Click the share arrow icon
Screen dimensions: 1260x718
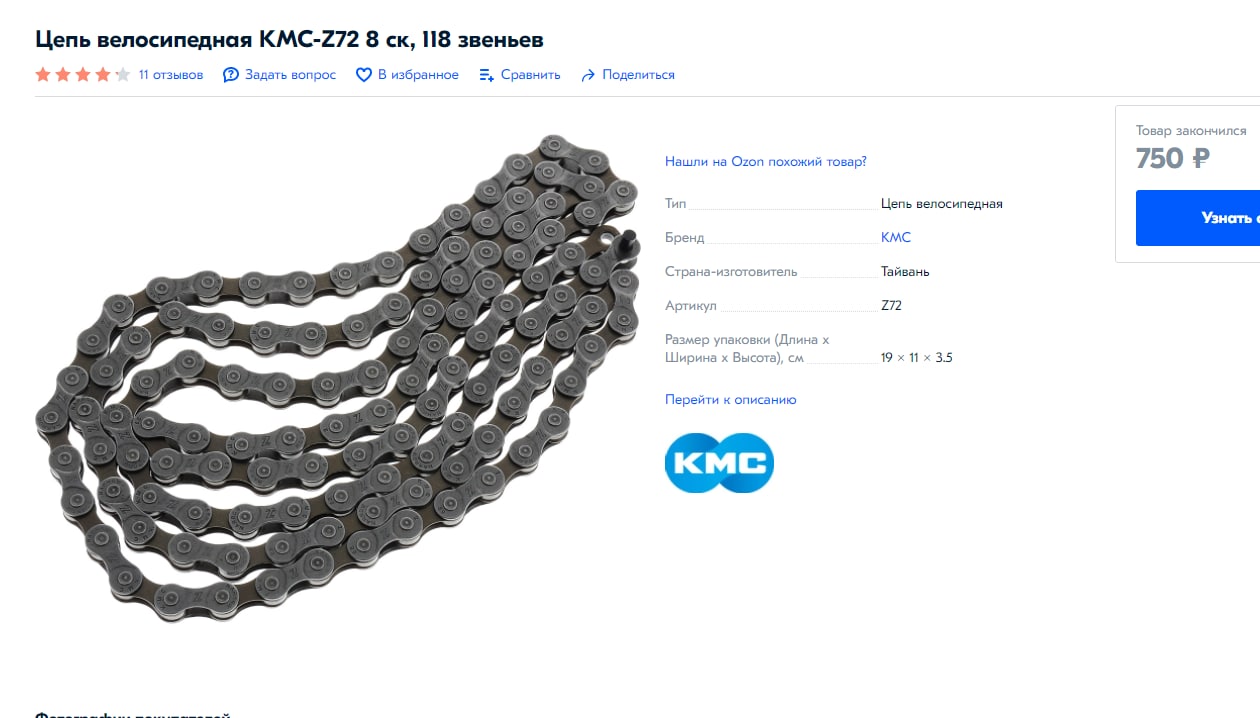[588, 75]
